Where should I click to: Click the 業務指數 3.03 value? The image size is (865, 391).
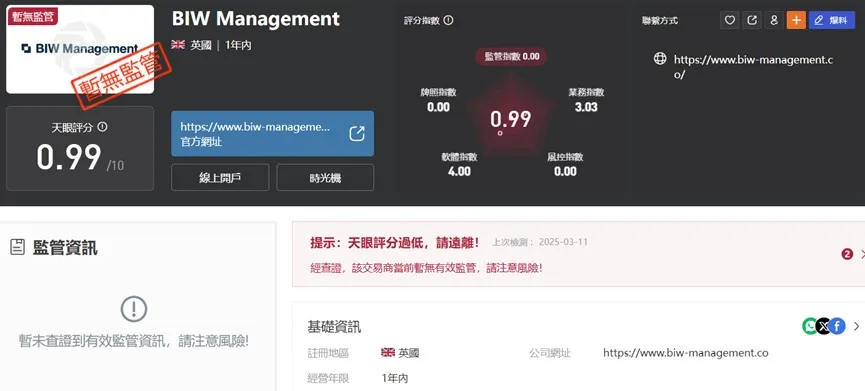(586, 107)
